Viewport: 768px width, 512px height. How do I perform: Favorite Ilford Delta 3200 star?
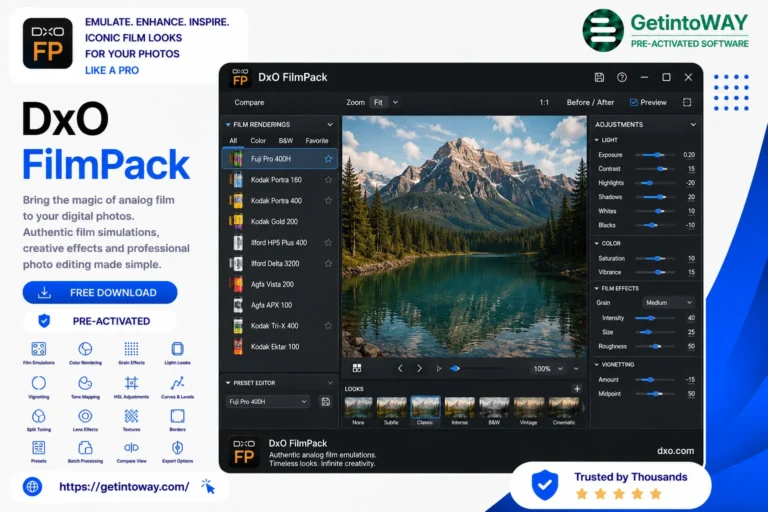coord(328,263)
